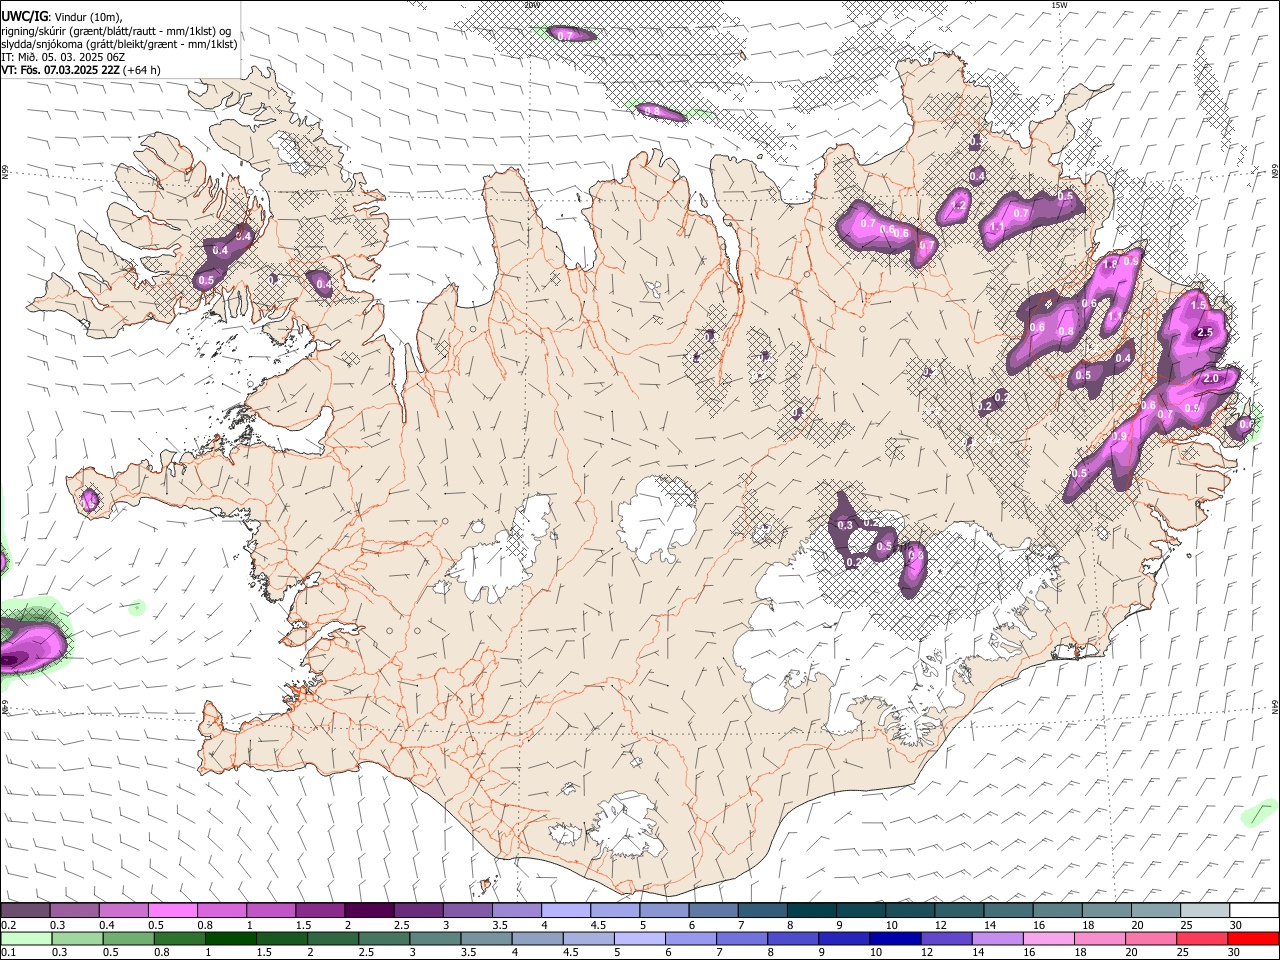Screen dimensions: 1280x960
Task: Pick the pale green swatch above the bottom-row 0.1 label
Action: 26,939
